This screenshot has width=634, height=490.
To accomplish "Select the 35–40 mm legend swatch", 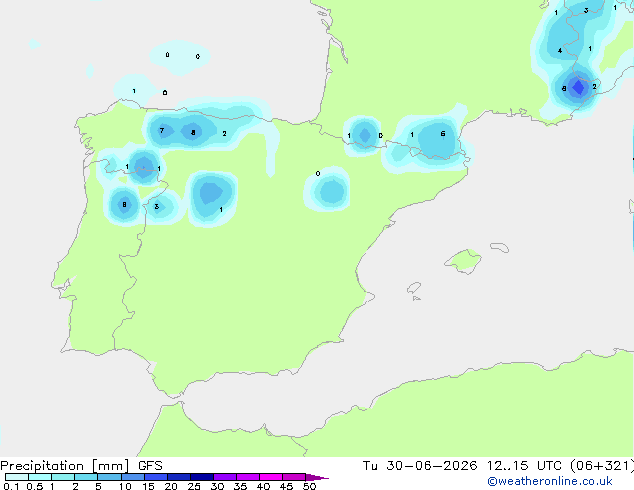I will 247,477.
